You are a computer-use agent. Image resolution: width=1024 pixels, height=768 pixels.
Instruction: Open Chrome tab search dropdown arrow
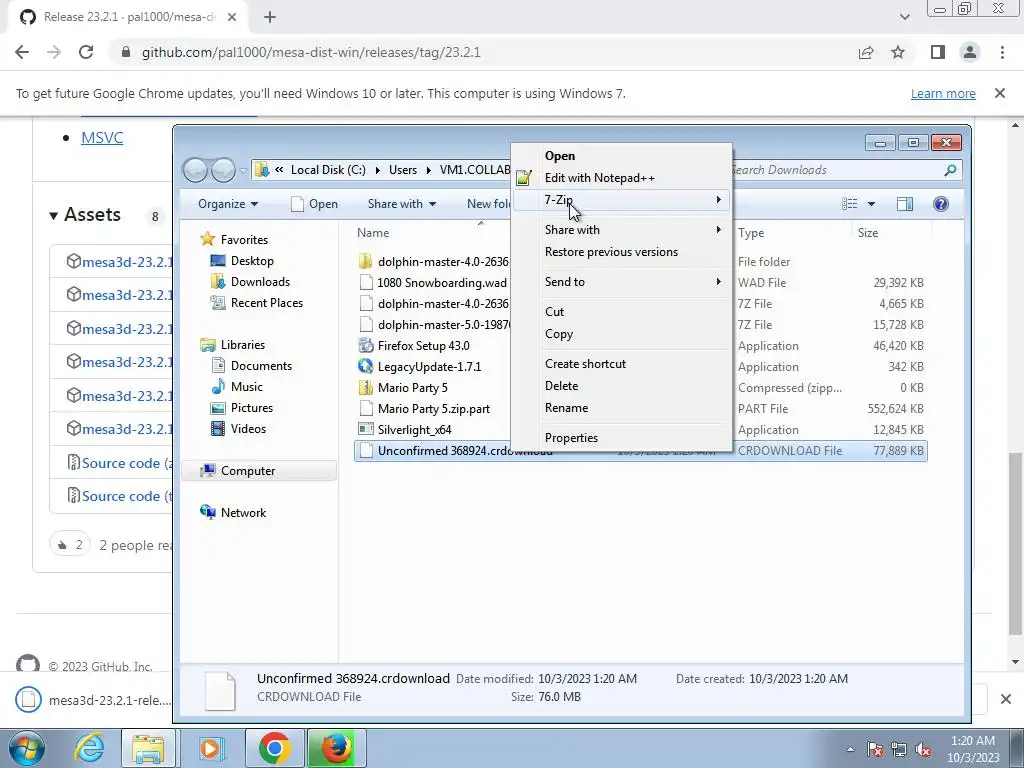904,17
